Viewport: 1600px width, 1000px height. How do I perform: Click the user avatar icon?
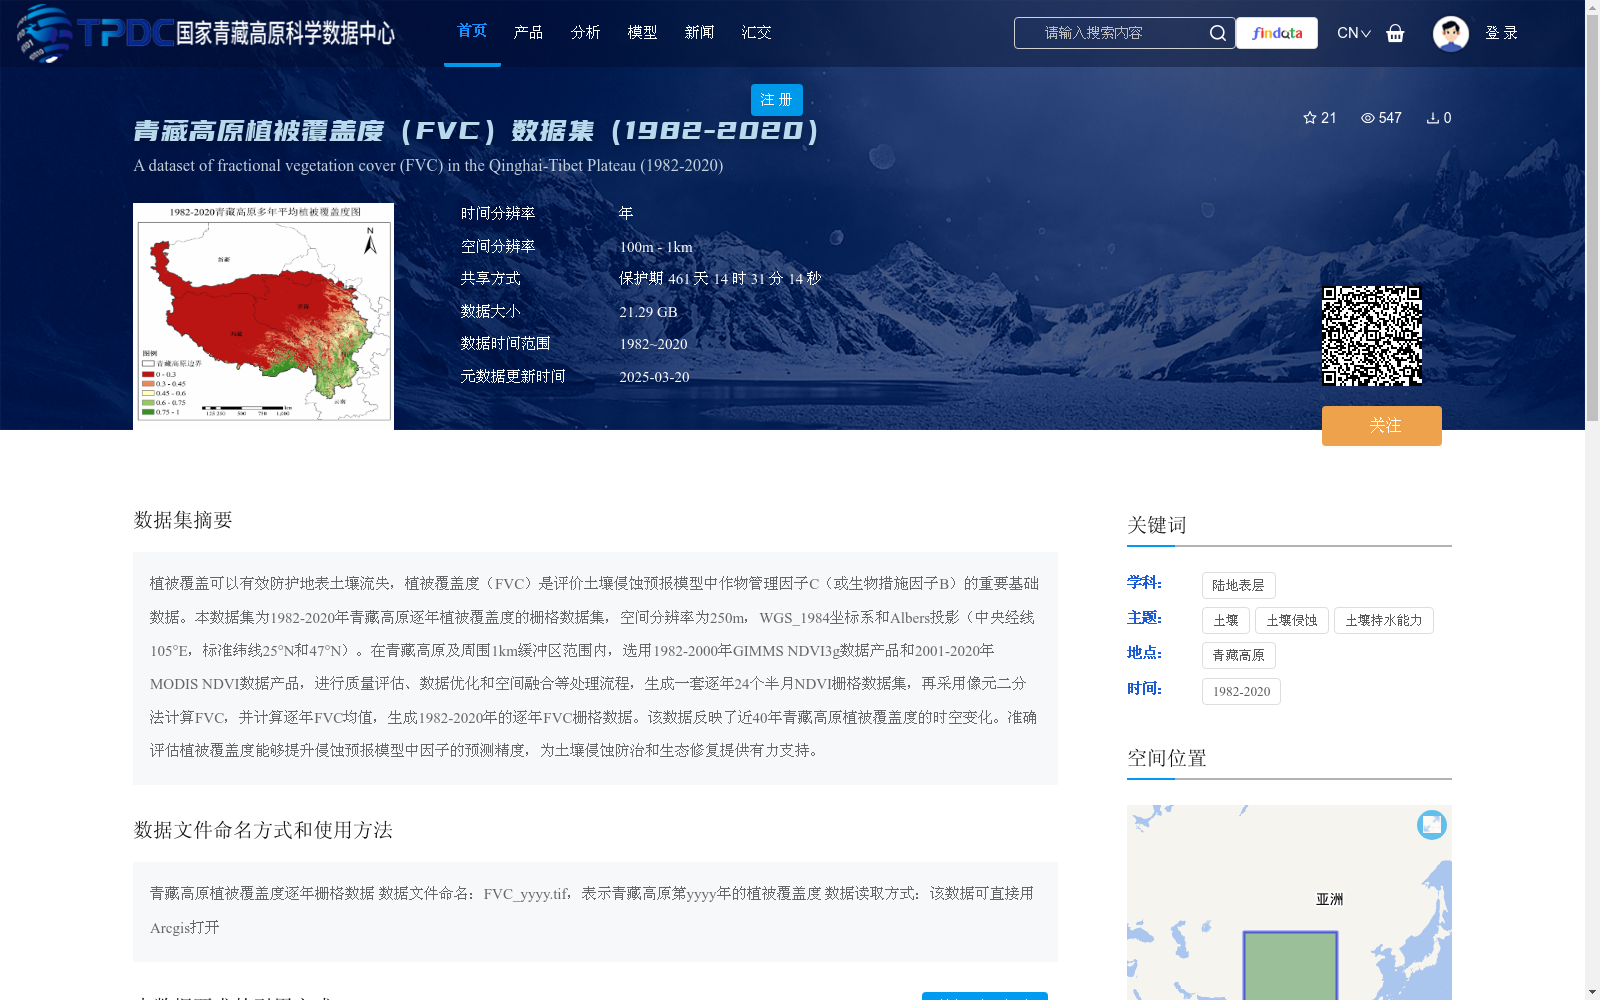click(1450, 33)
